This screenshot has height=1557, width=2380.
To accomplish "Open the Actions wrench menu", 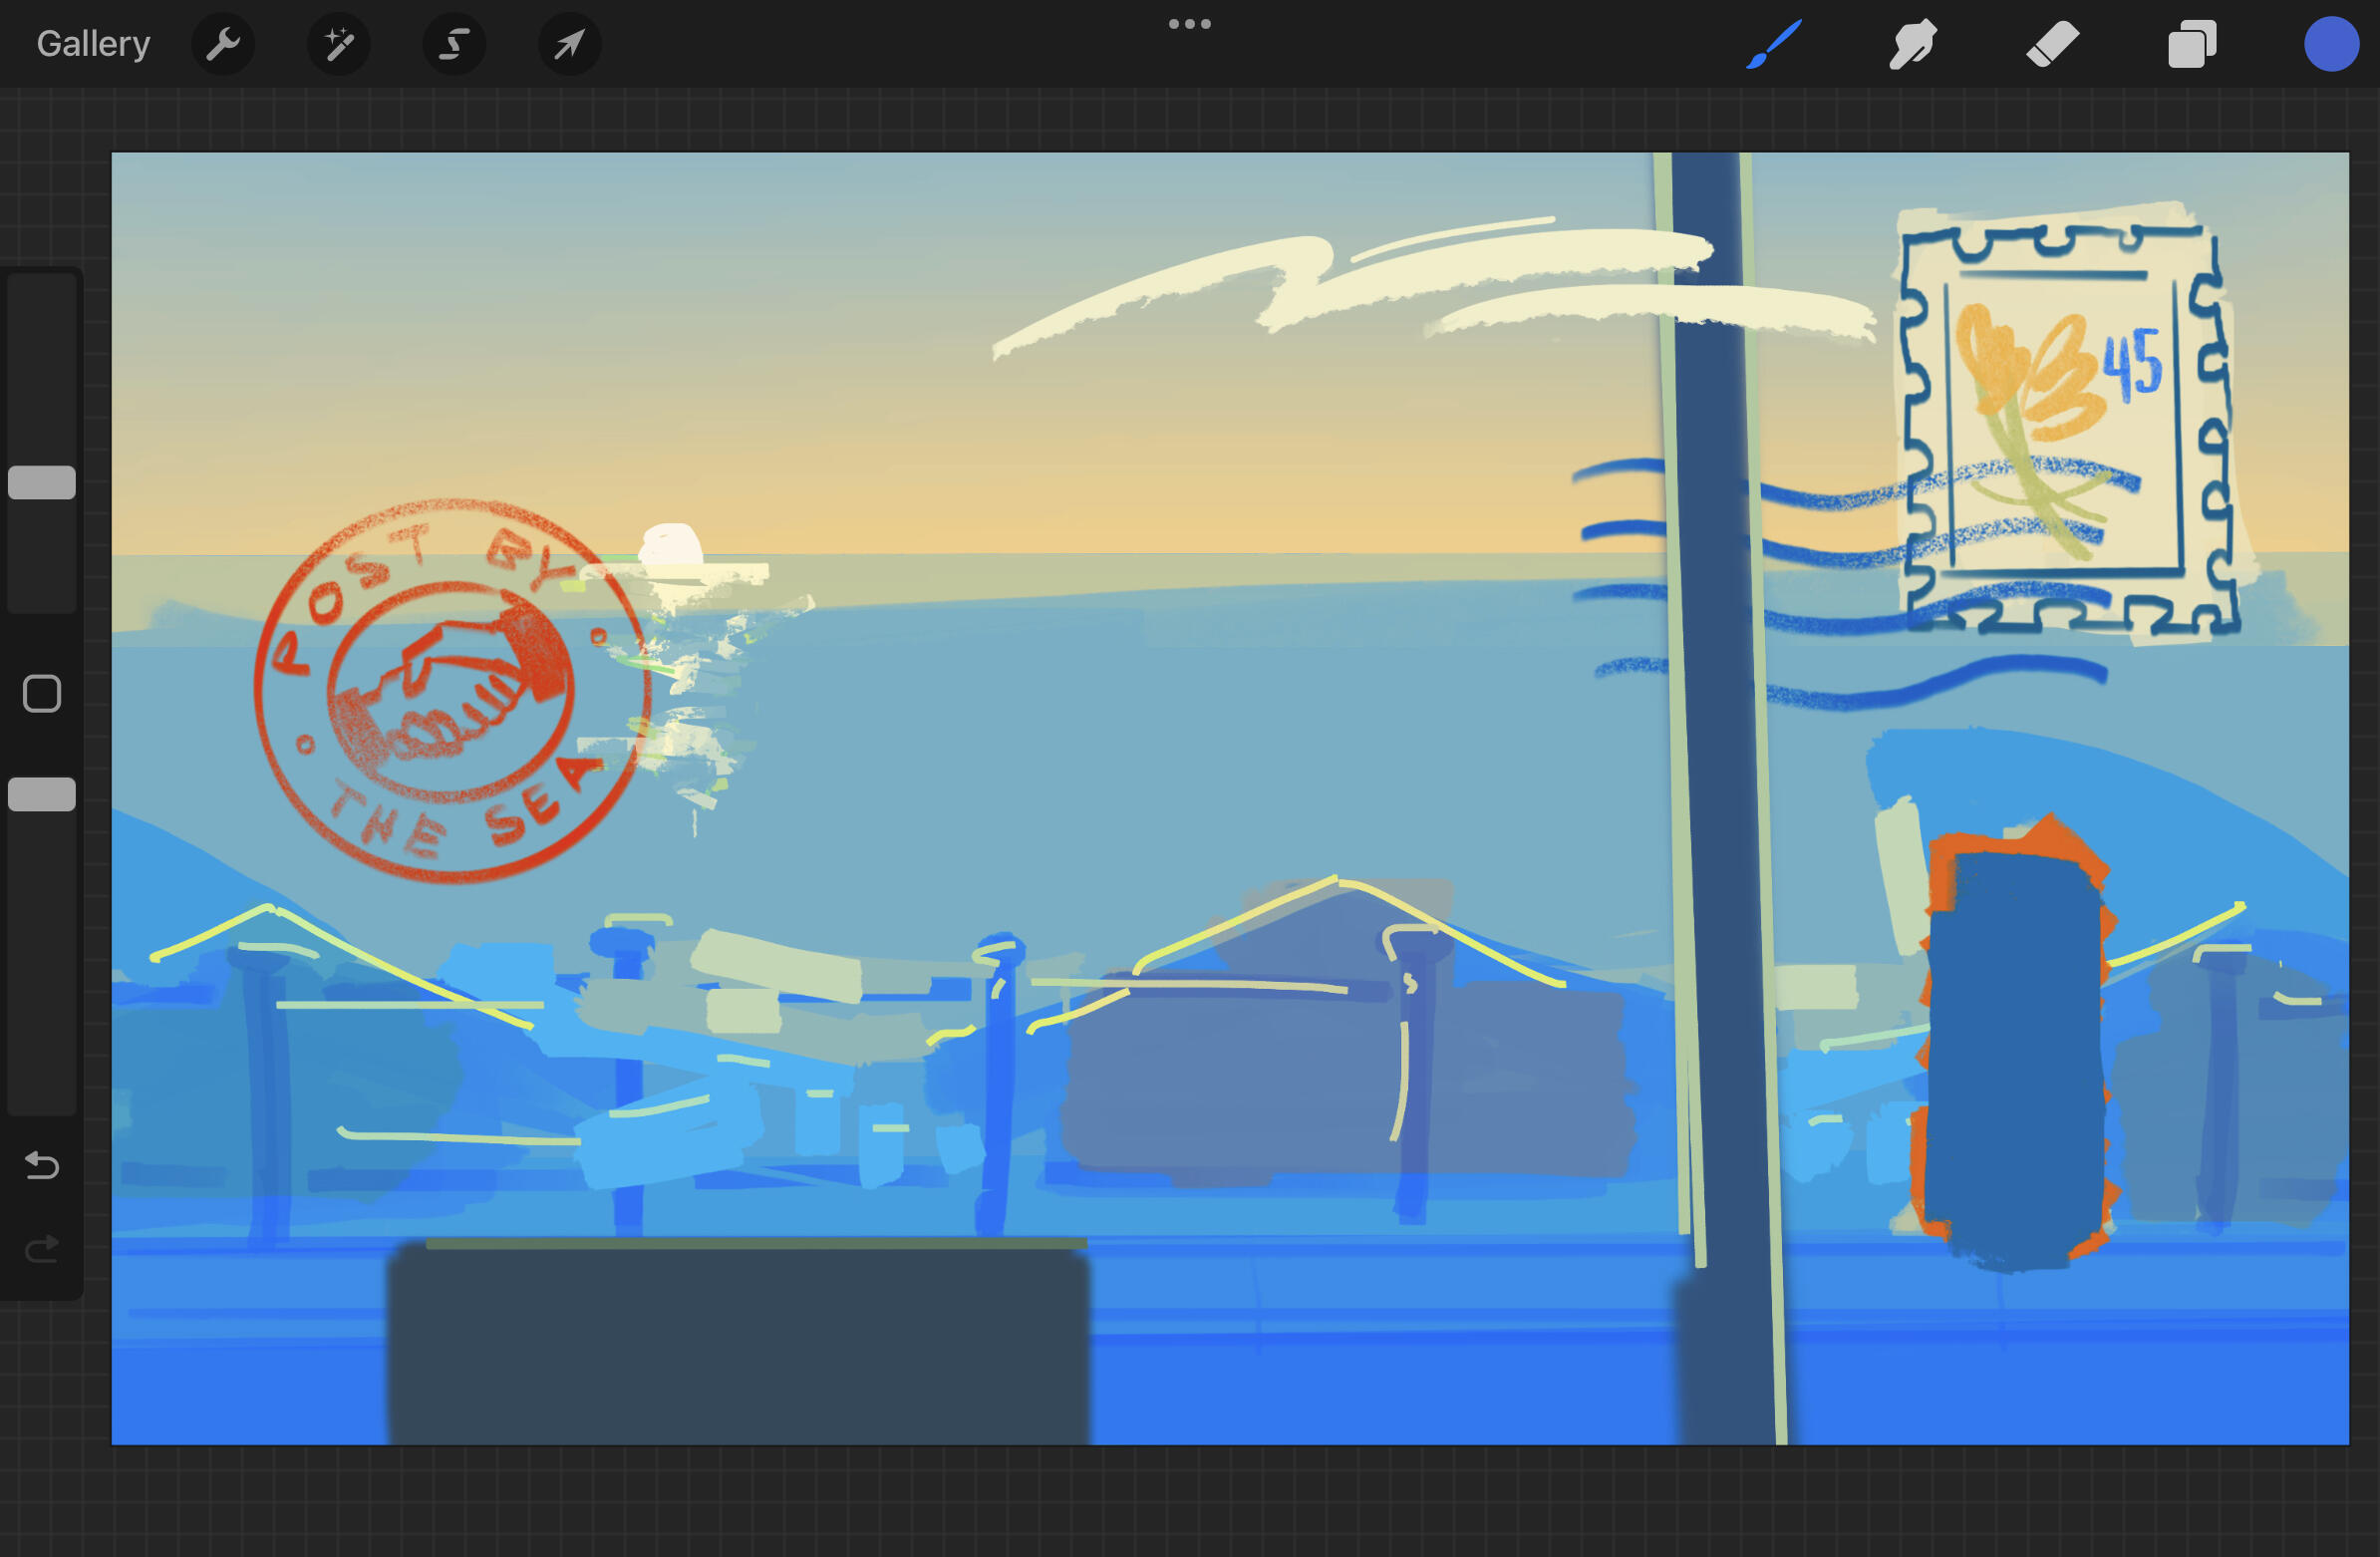I will coord(222,44).
